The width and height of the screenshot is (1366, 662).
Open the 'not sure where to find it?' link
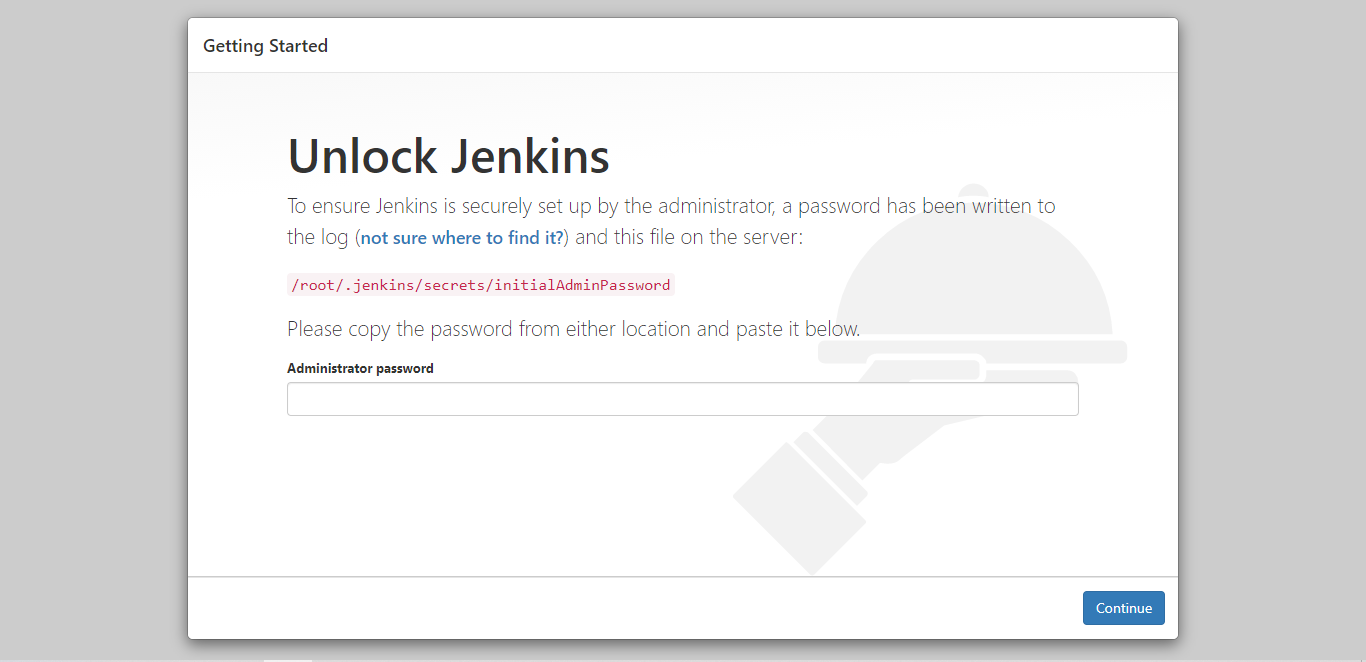[x=462, y=238]
